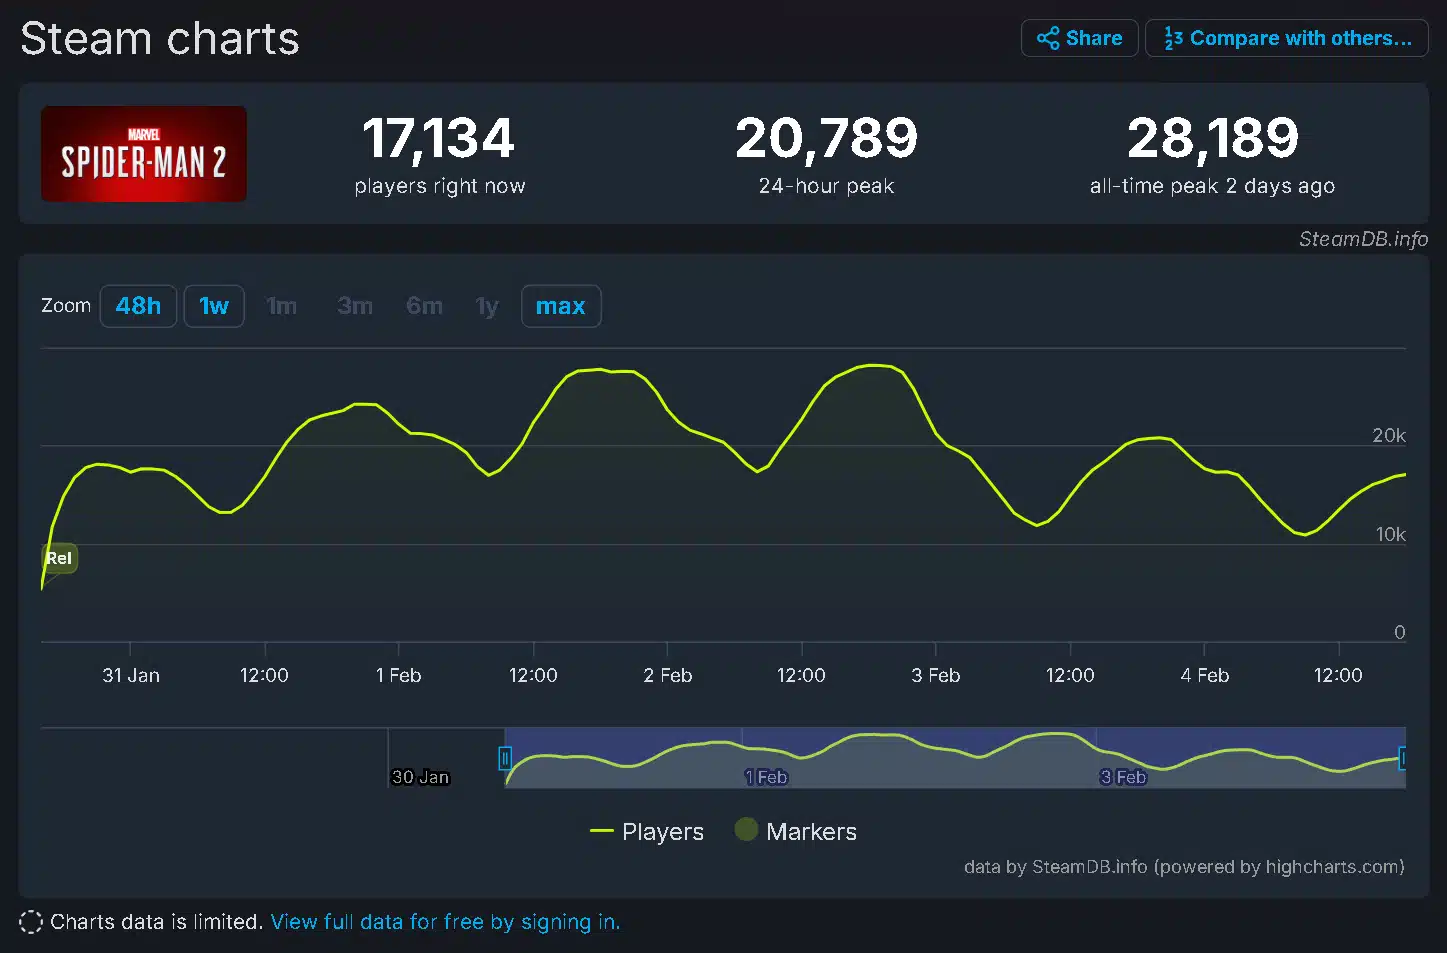Set chart zoom to max

(561, 306)
